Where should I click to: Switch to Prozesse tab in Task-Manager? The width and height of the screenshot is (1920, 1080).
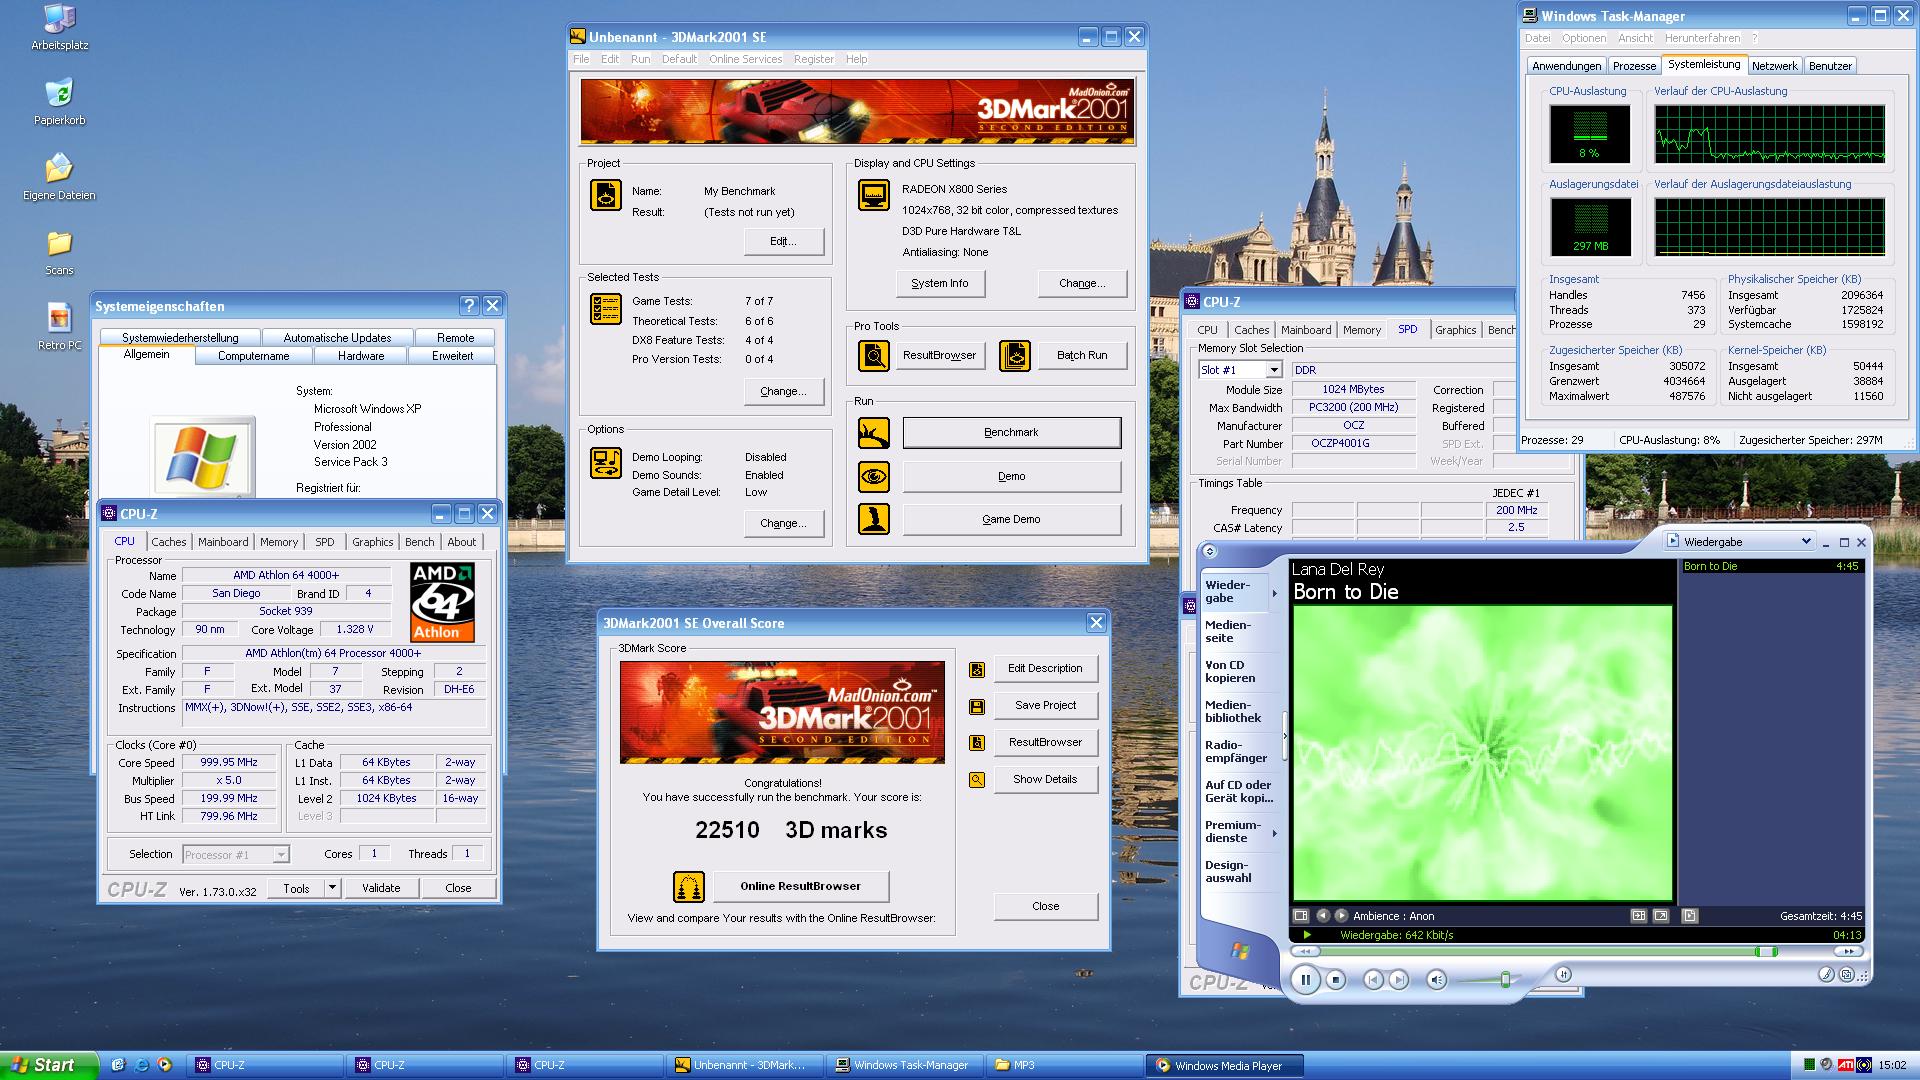pos(1634,66)
